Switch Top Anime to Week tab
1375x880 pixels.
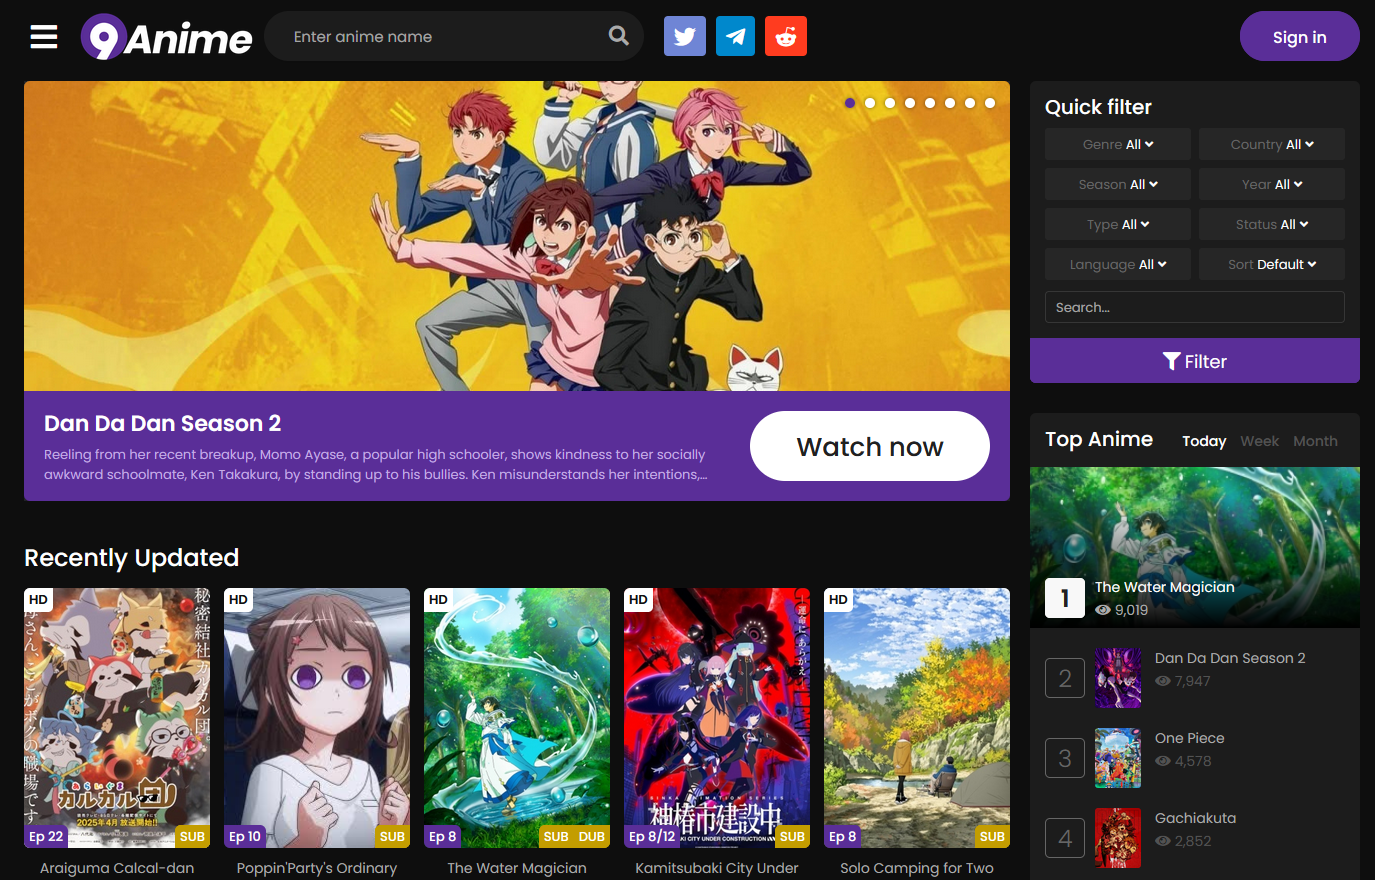1259,441
